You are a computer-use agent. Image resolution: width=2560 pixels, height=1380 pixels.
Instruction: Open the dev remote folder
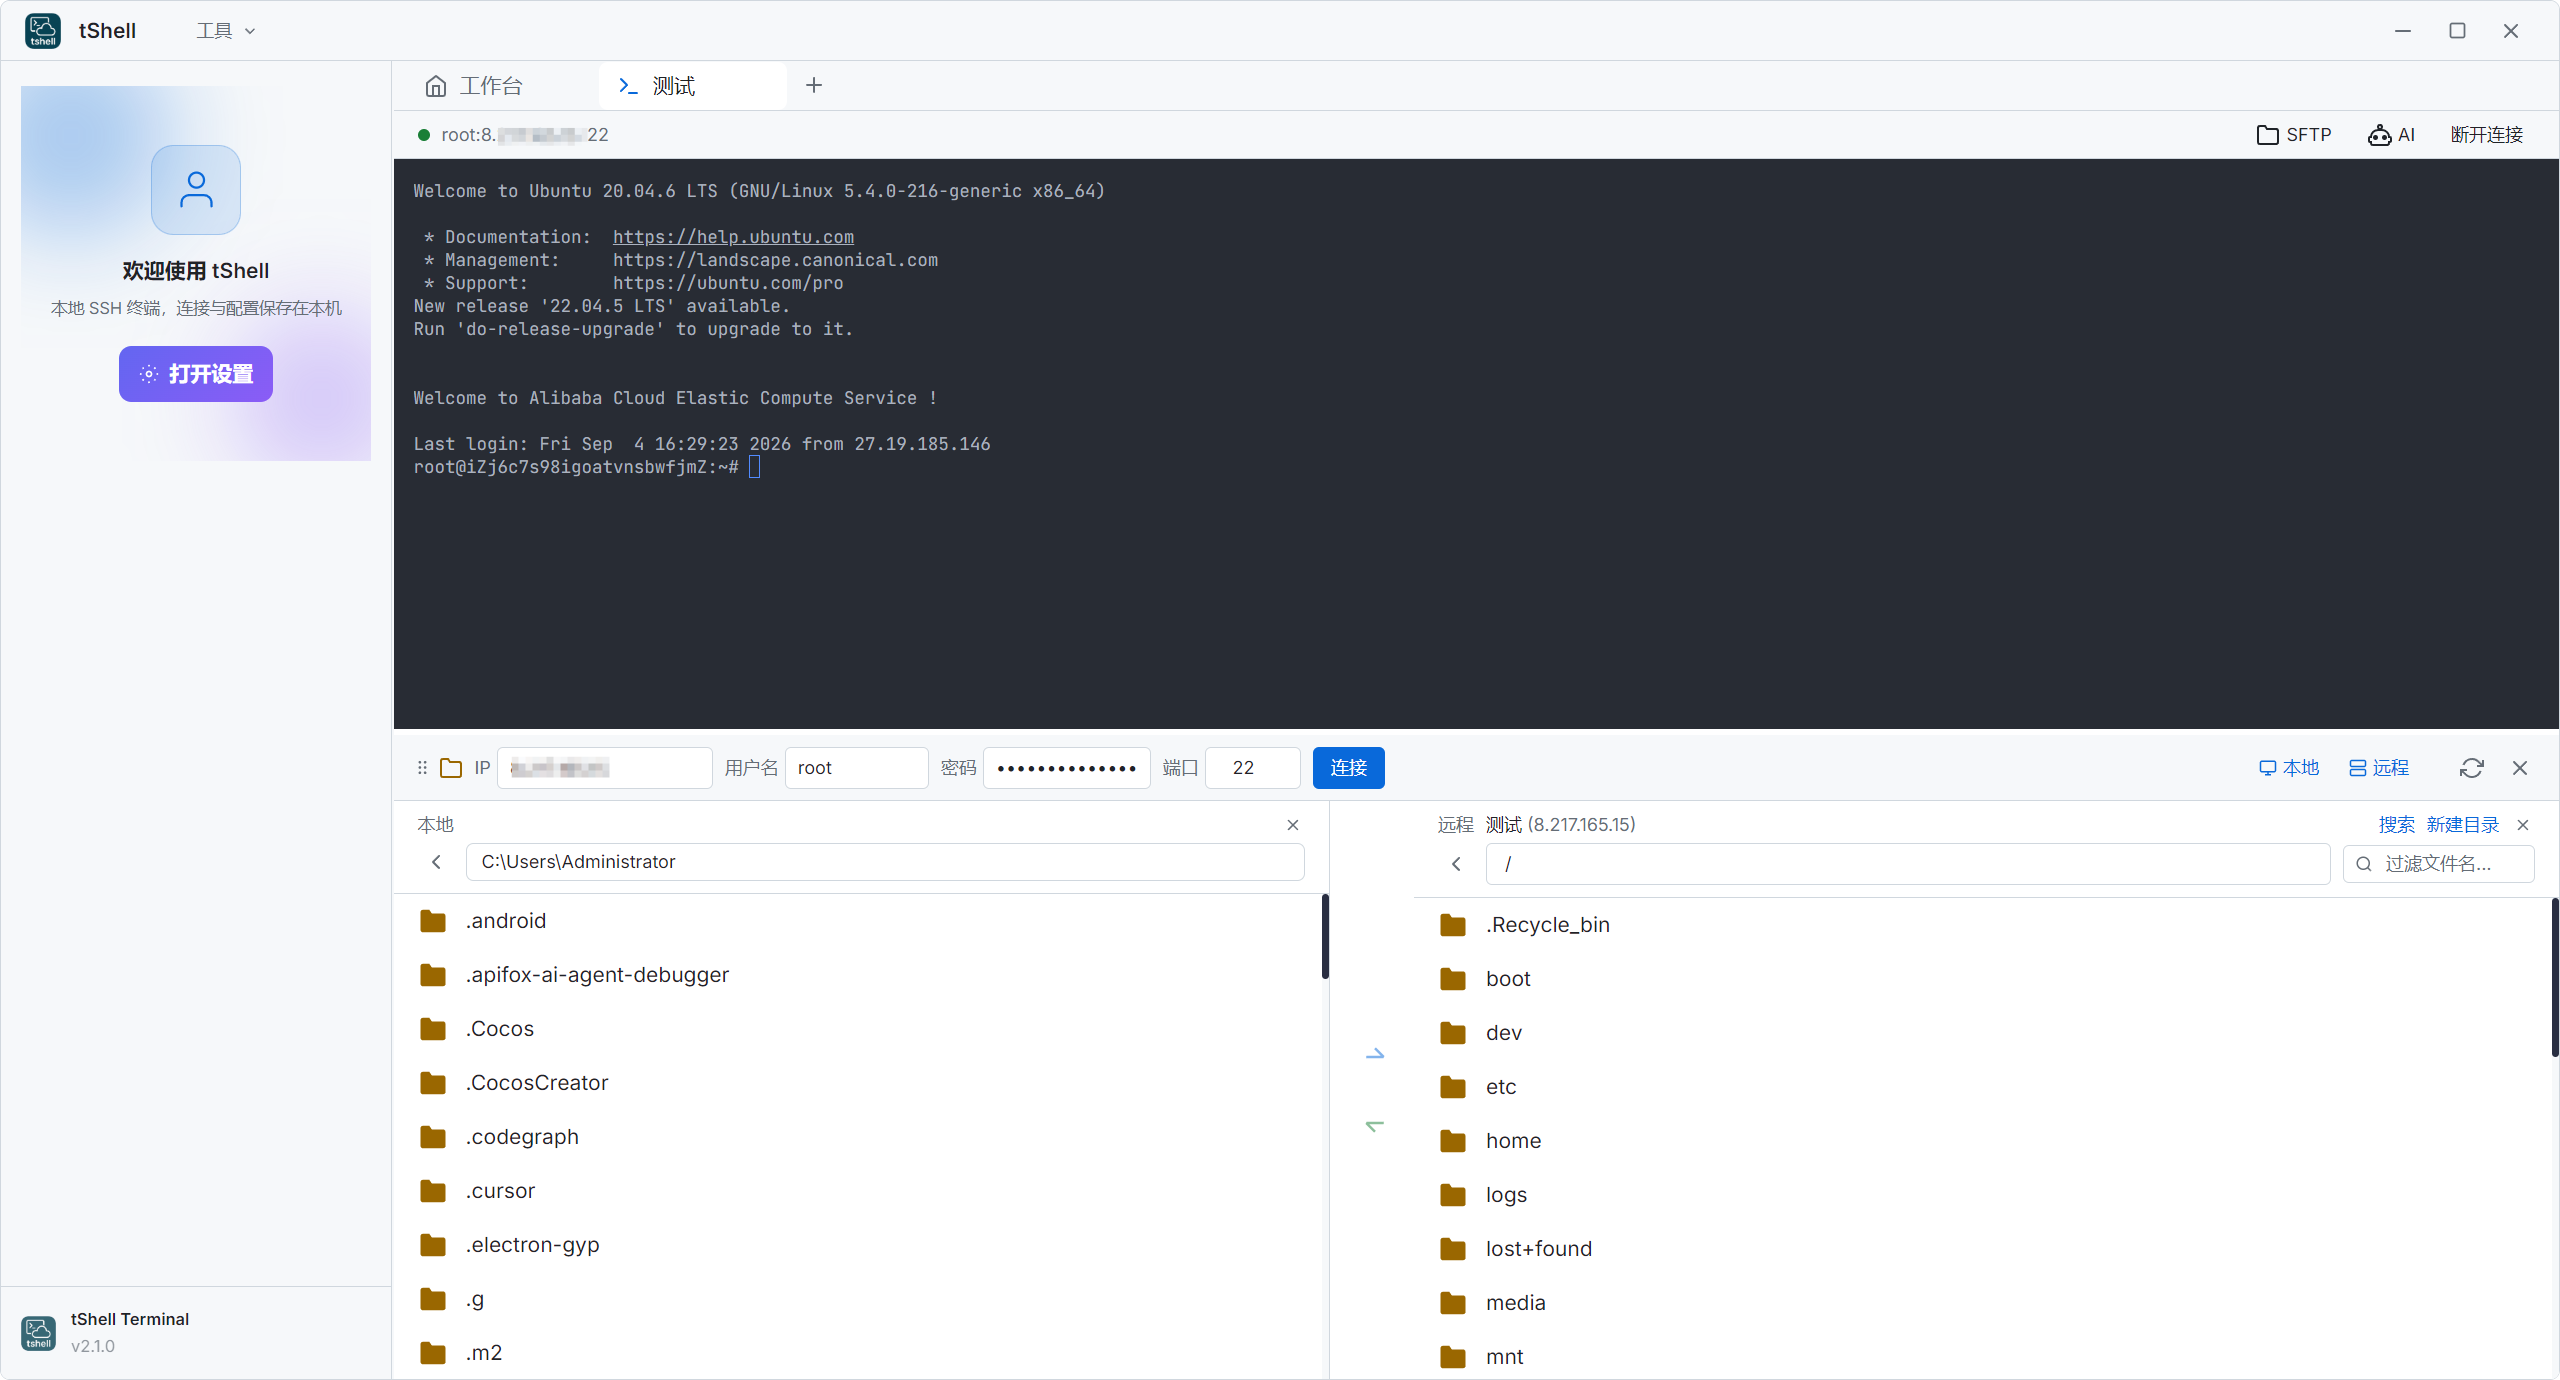click(x=1985, y=1033)
